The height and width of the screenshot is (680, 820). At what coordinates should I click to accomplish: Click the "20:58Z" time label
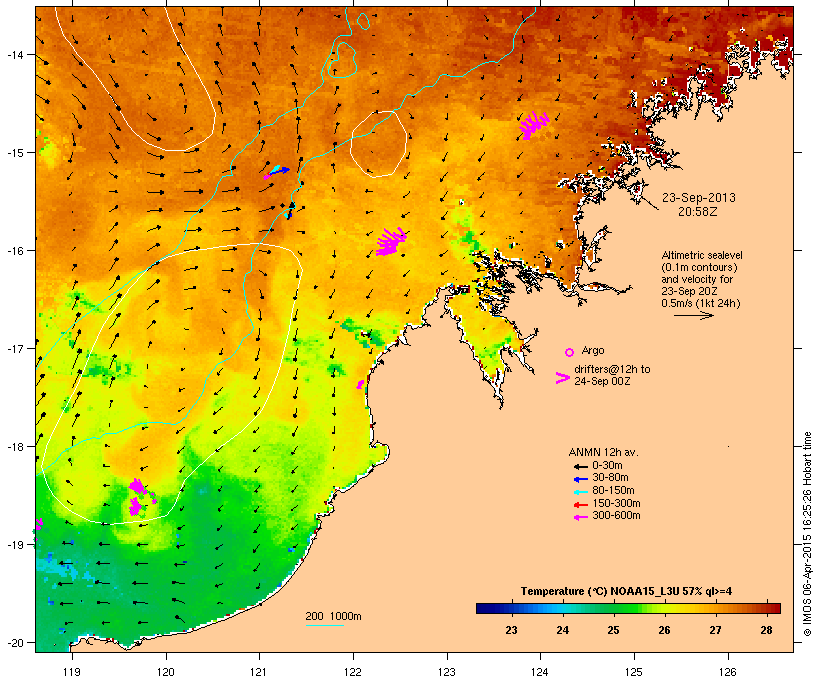[698, 212]
